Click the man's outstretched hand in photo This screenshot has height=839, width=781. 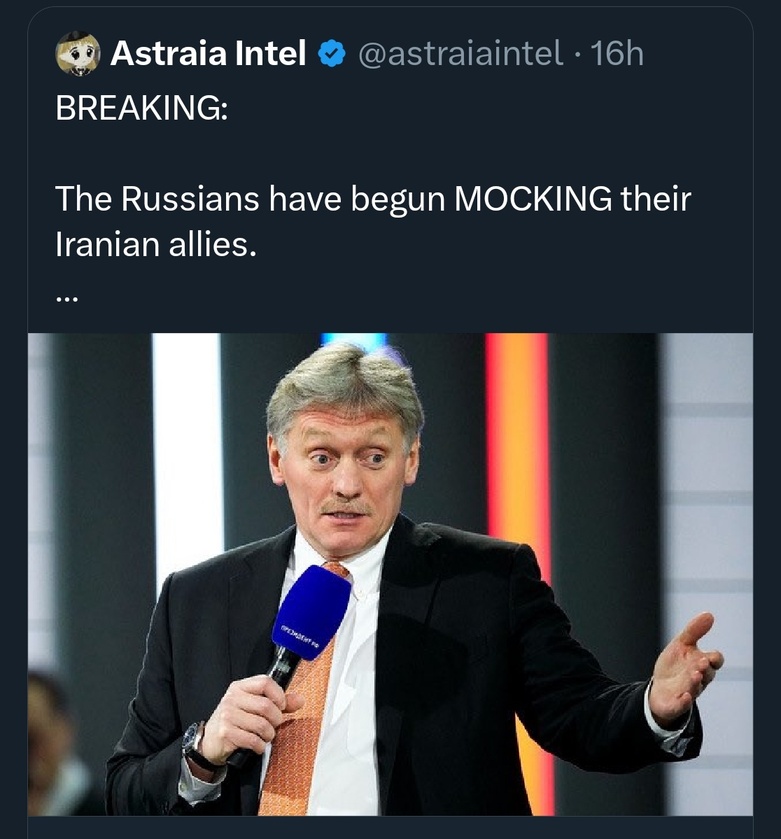[684, 665]
